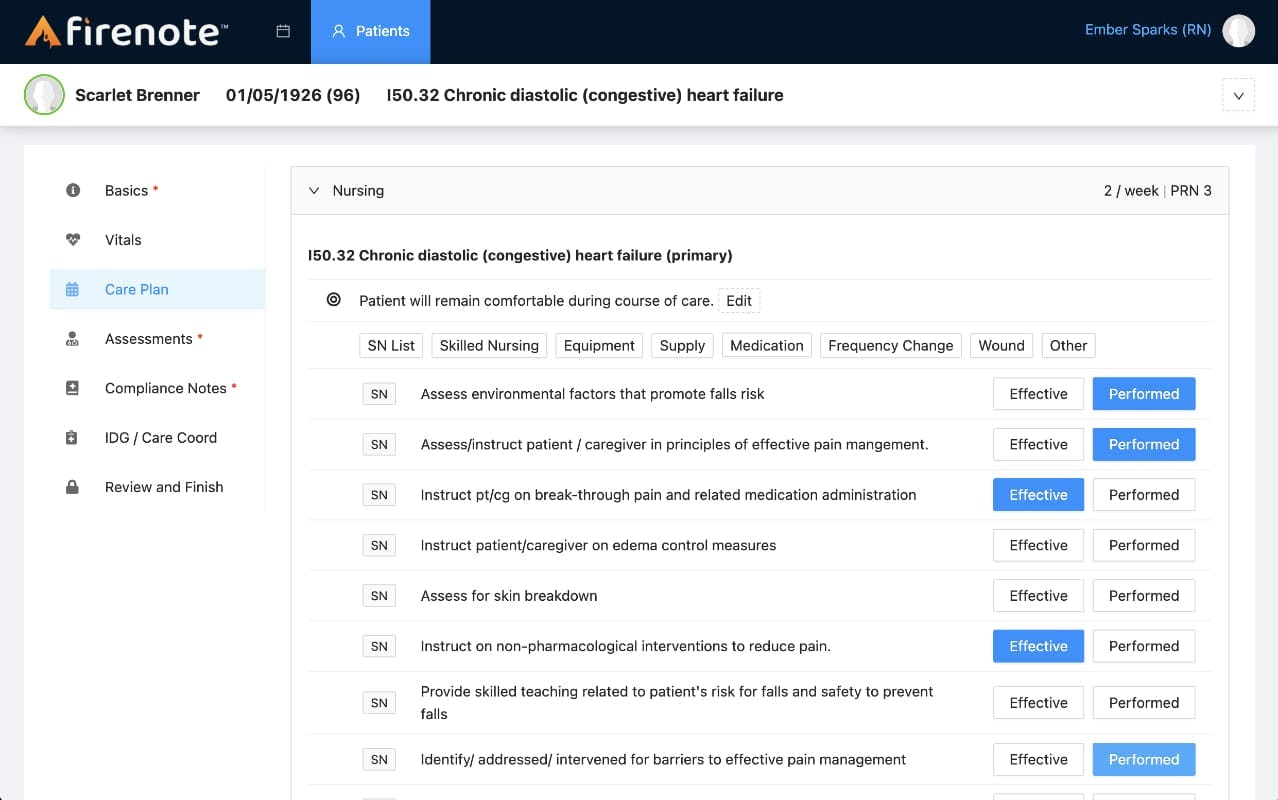Collapse the Nursing section chevron
1278x800 pixels.
(314, 190)
